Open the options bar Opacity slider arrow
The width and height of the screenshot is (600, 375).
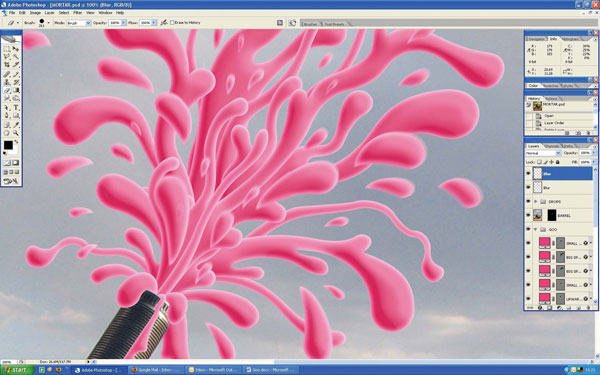coord(124,23)
